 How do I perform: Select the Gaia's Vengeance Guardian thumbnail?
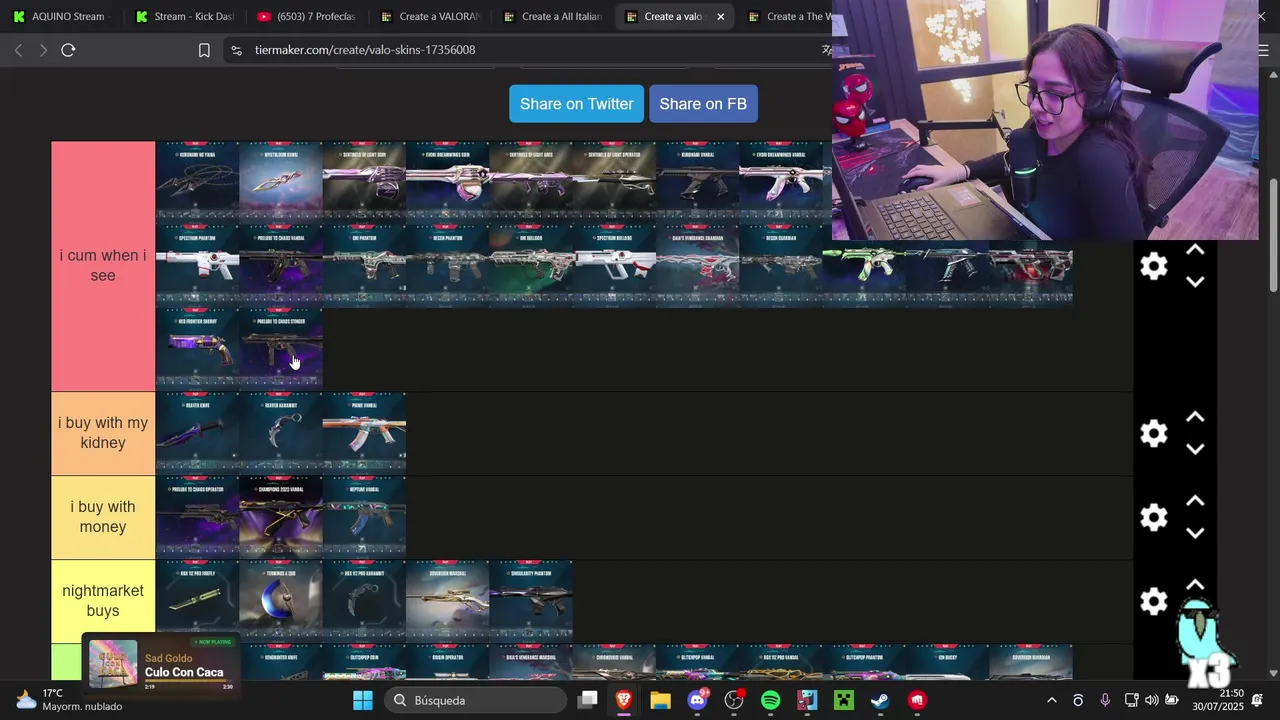[697, 265]
